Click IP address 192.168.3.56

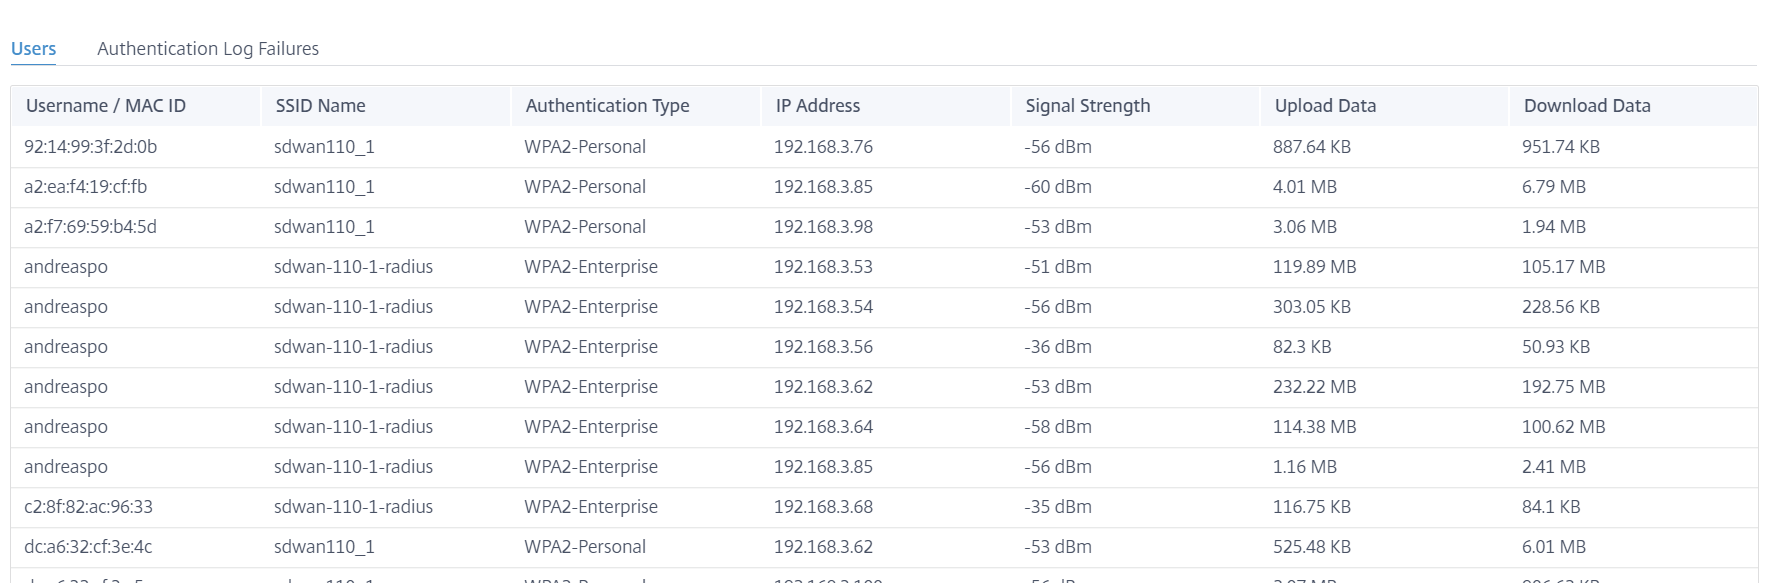[x=823, y=347]
